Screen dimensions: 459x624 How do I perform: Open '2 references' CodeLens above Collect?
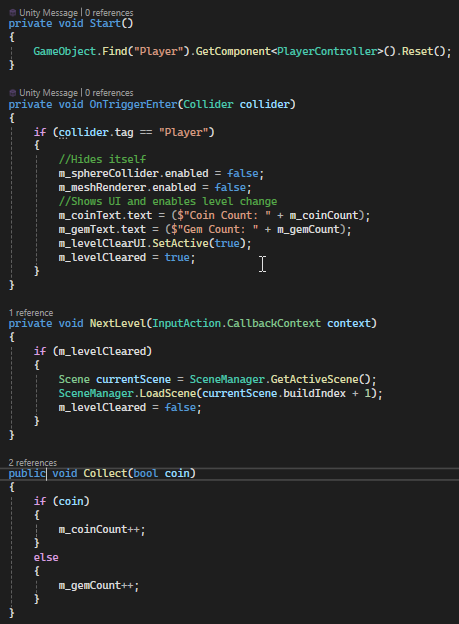[33, 463]
